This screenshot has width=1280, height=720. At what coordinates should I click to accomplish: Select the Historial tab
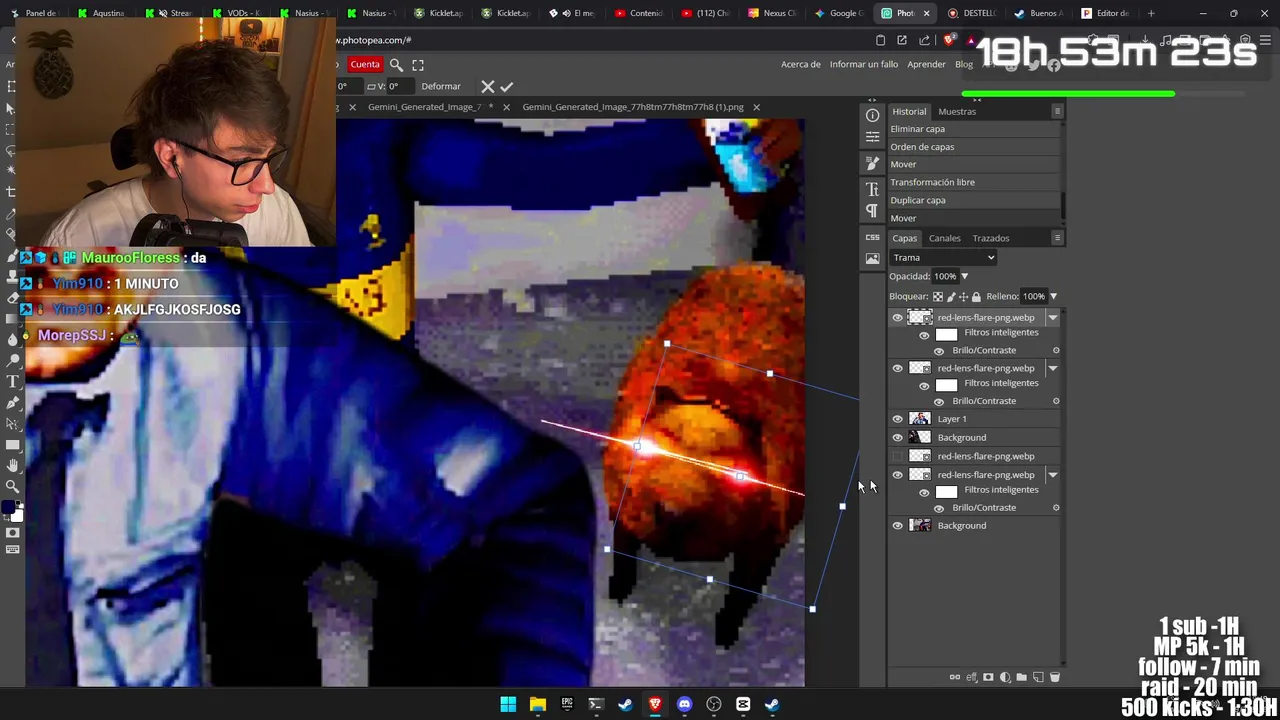coord(909,111)
